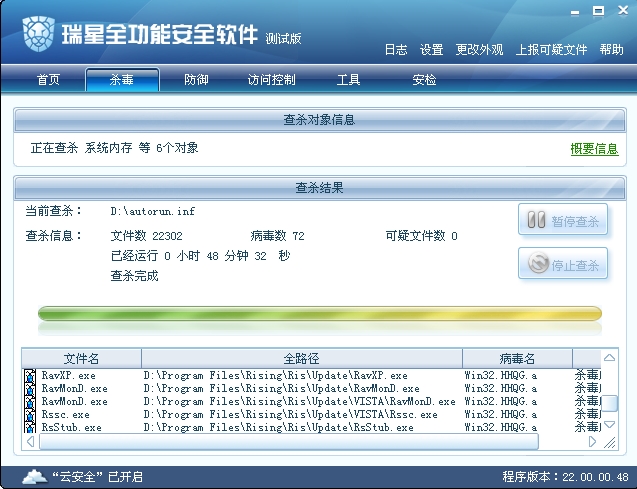
Task: Select the RavXP.exe file name
Action: [69, 376]
